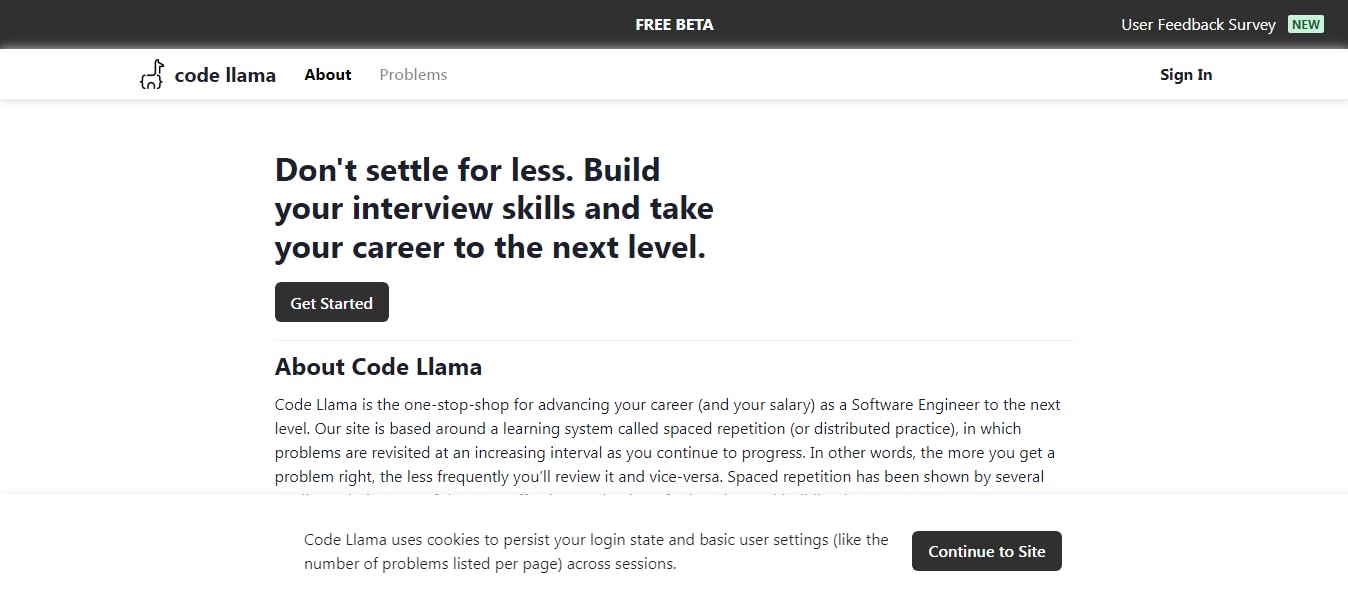Click the llama logo icon
Screen dimensions: 1348x599
pos(152,75)
